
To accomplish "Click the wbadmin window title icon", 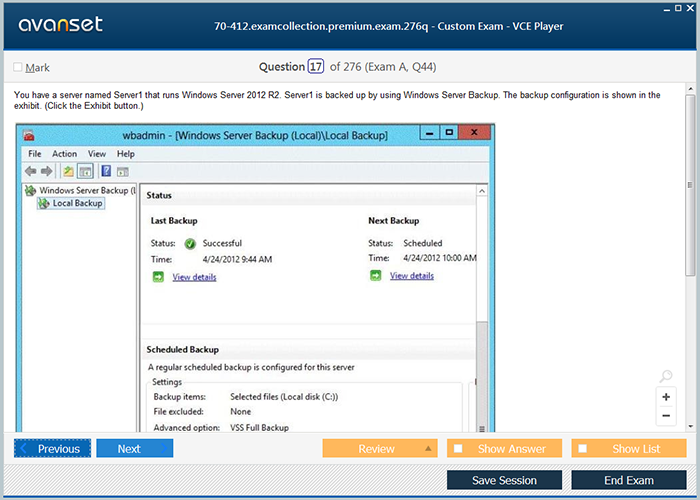I will click(x=29, y=135).
